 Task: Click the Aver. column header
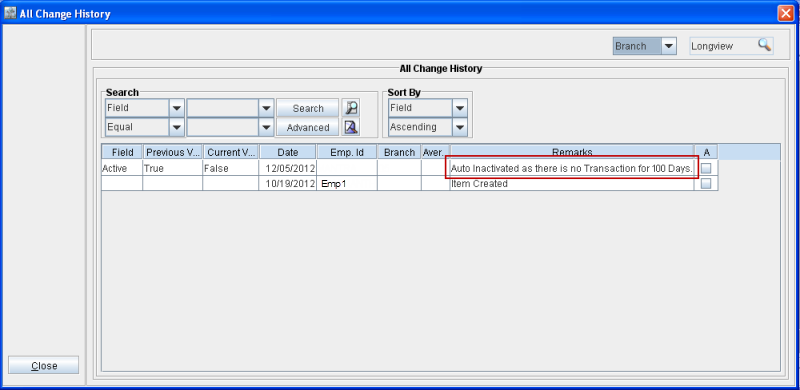(435, 152)
